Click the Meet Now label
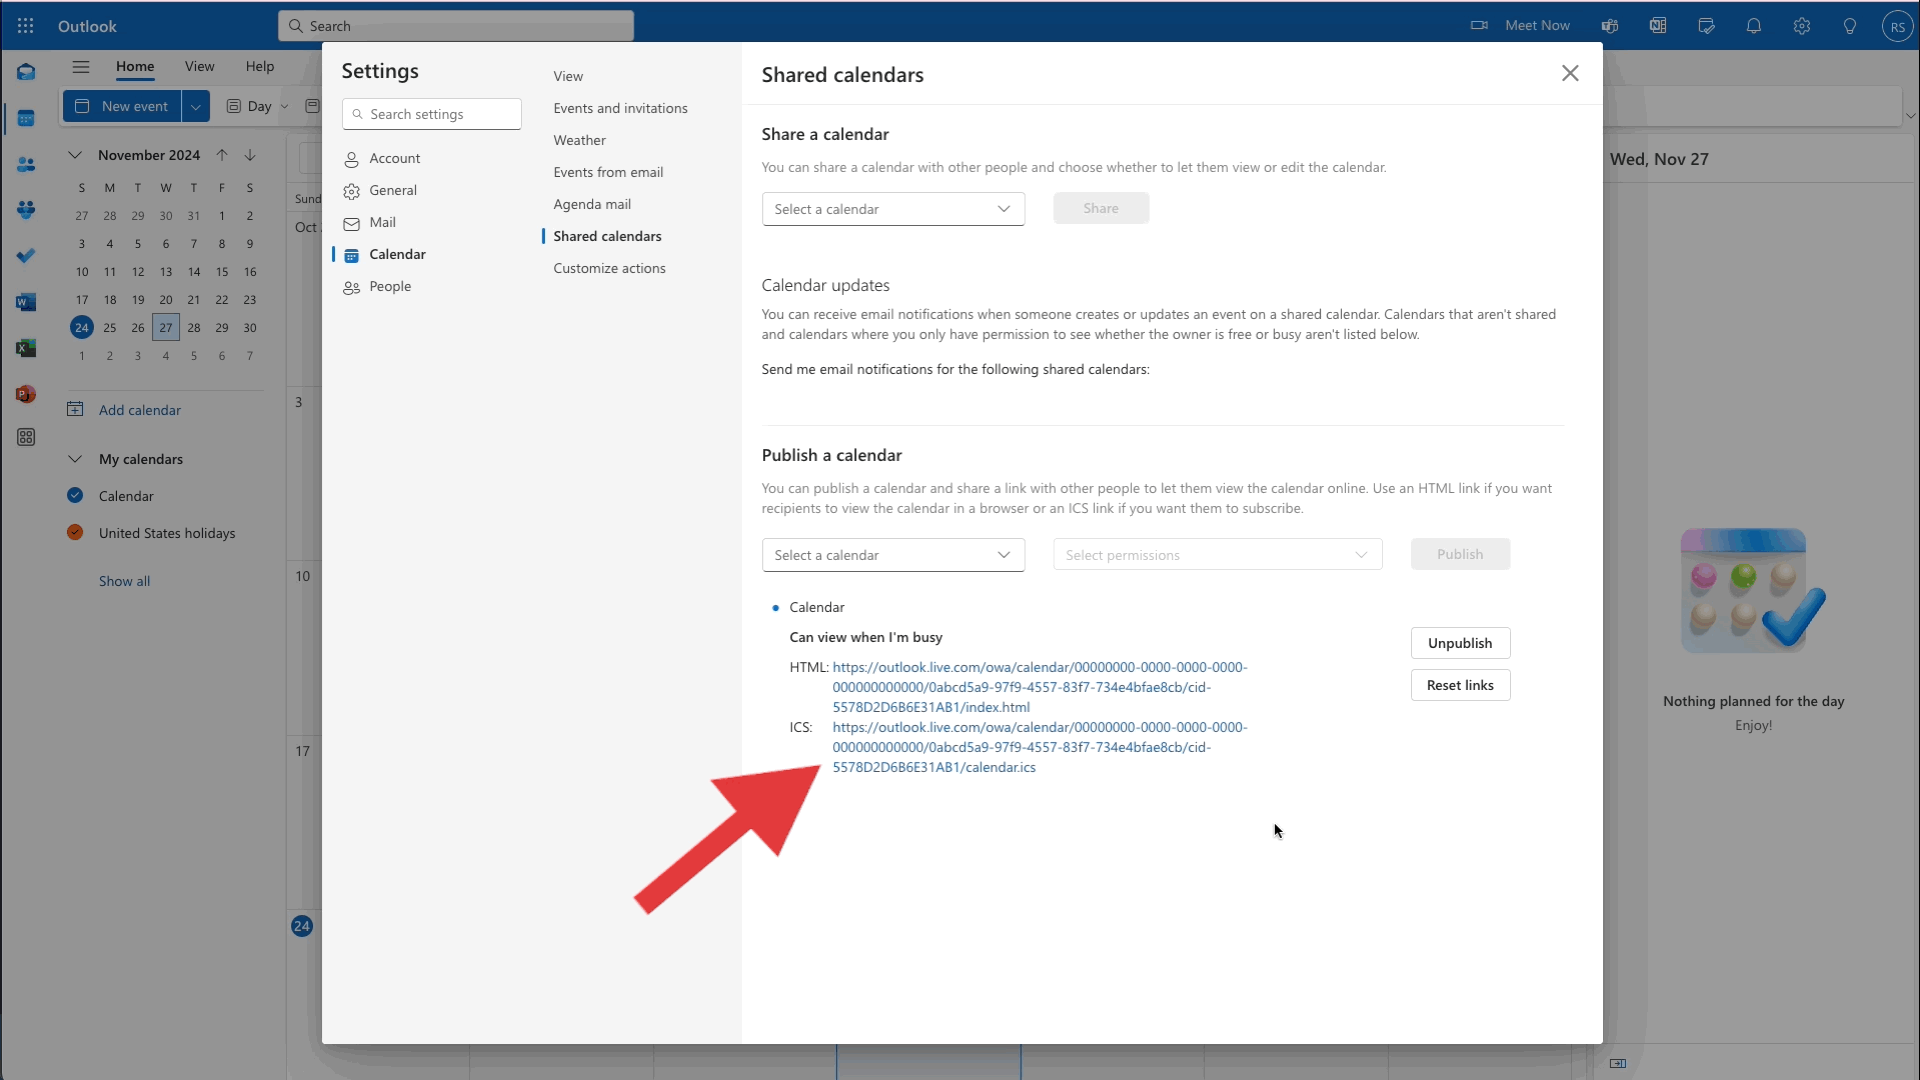 pyautogui.click(x=1537, y=26)
